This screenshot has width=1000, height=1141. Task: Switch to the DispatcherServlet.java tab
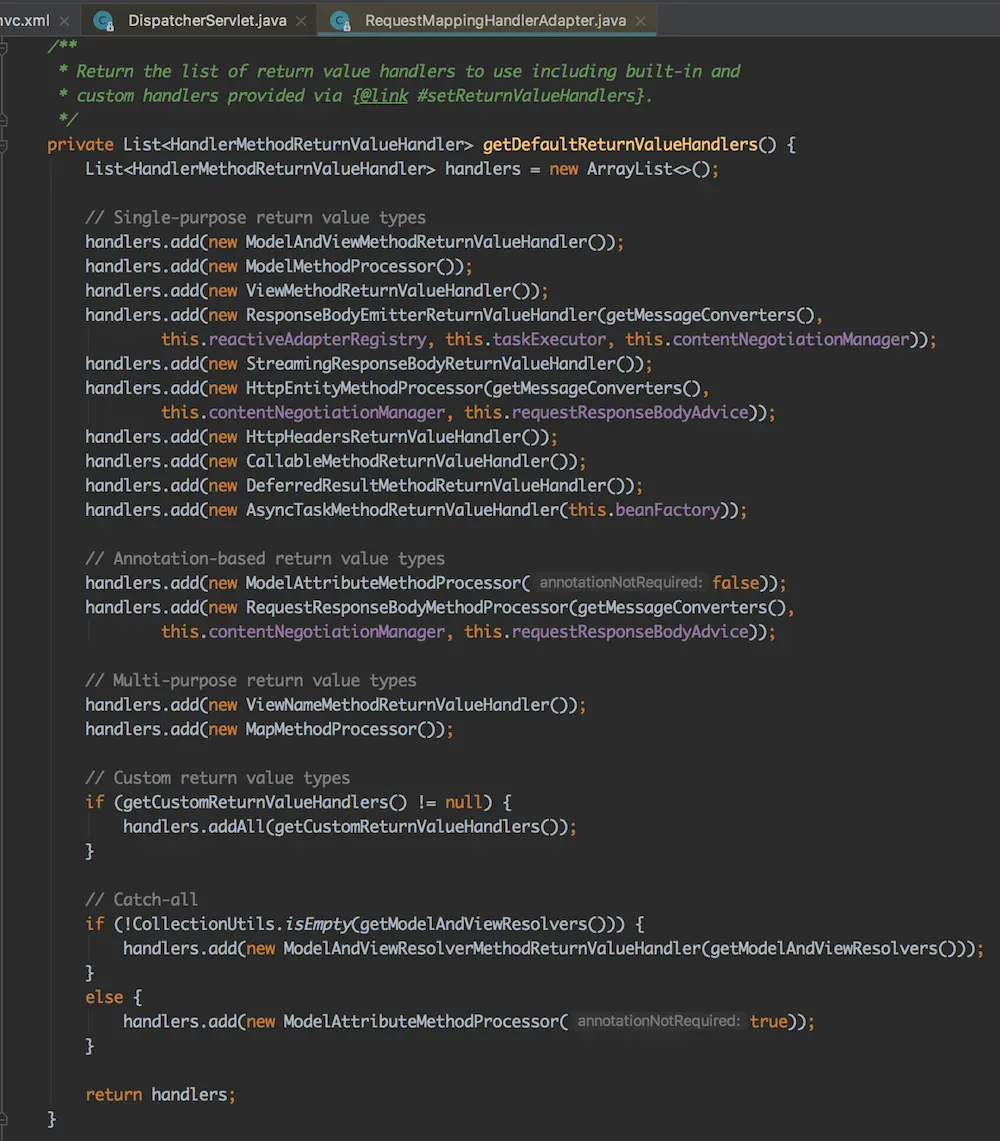[x=206, y=20]
